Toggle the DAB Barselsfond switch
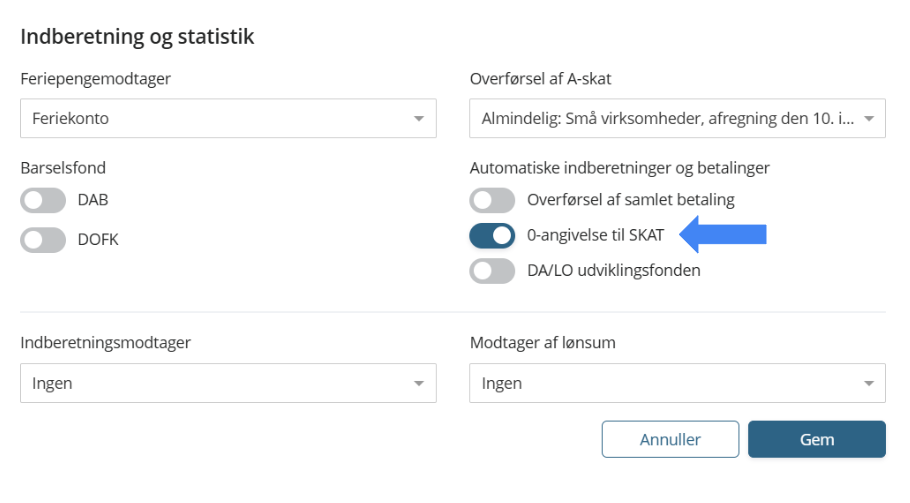Screen dimensions: 910x503 [43, 200]
